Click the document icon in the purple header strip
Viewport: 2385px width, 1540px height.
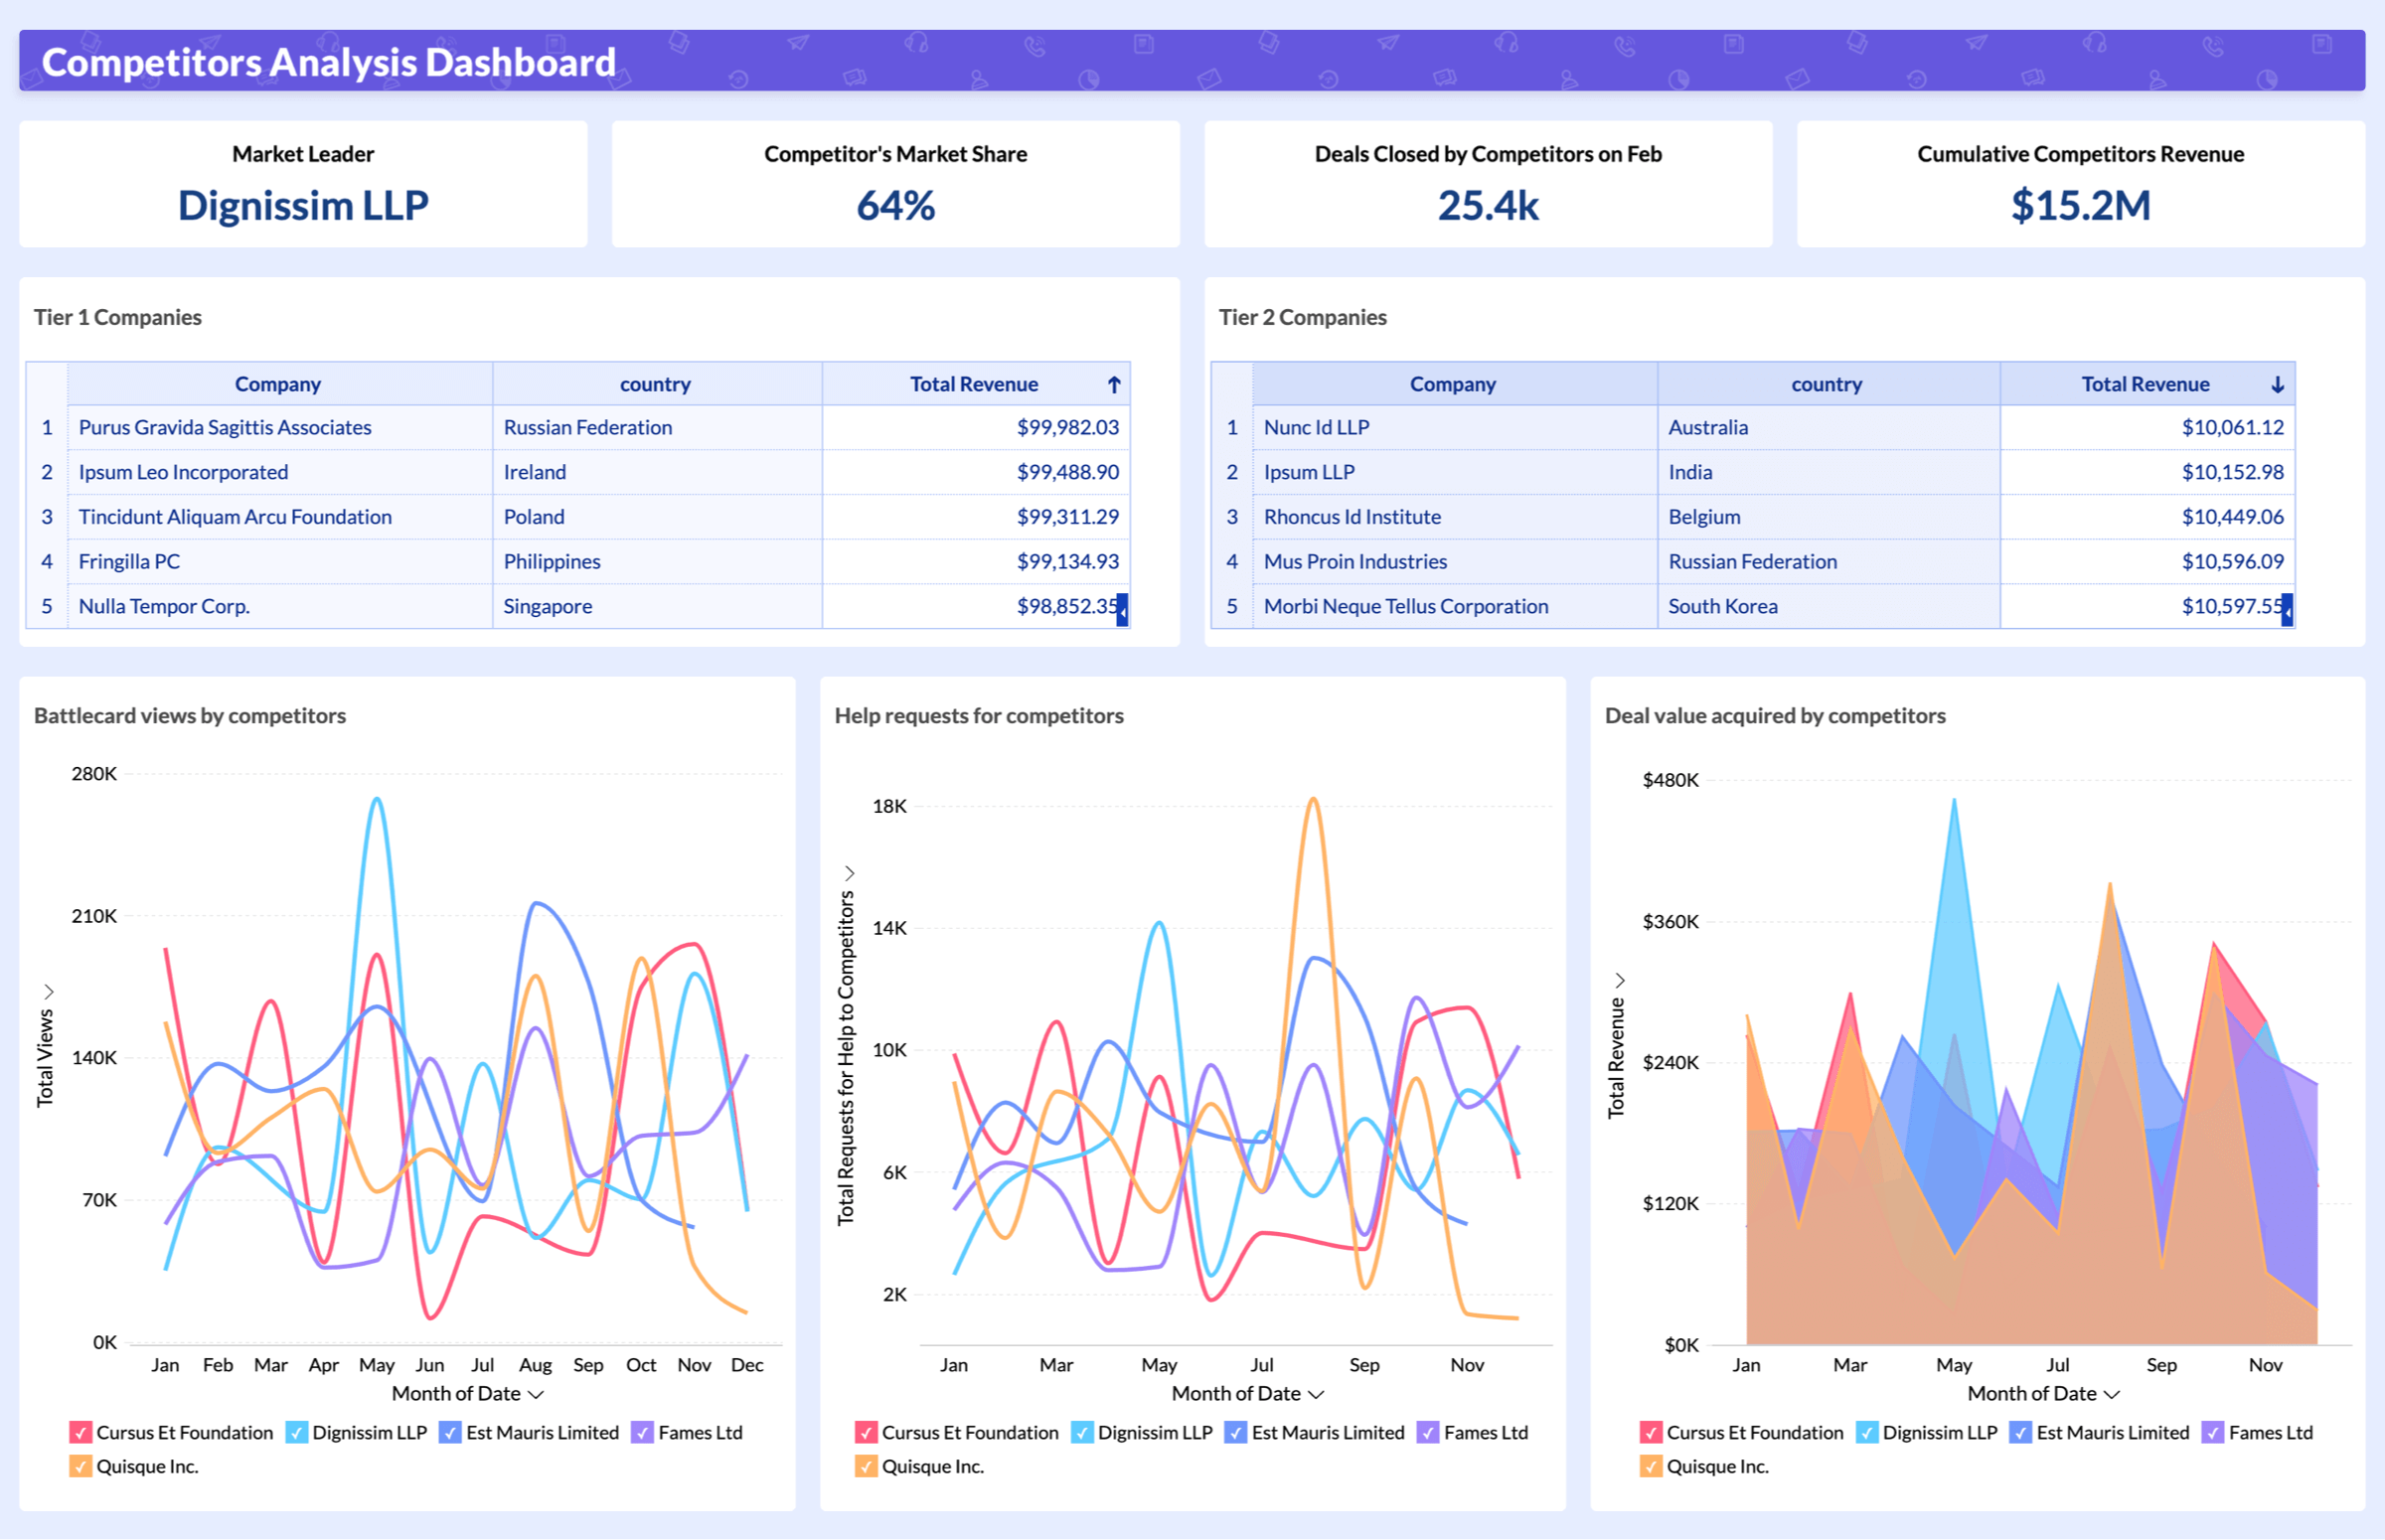pos(1143,44)
